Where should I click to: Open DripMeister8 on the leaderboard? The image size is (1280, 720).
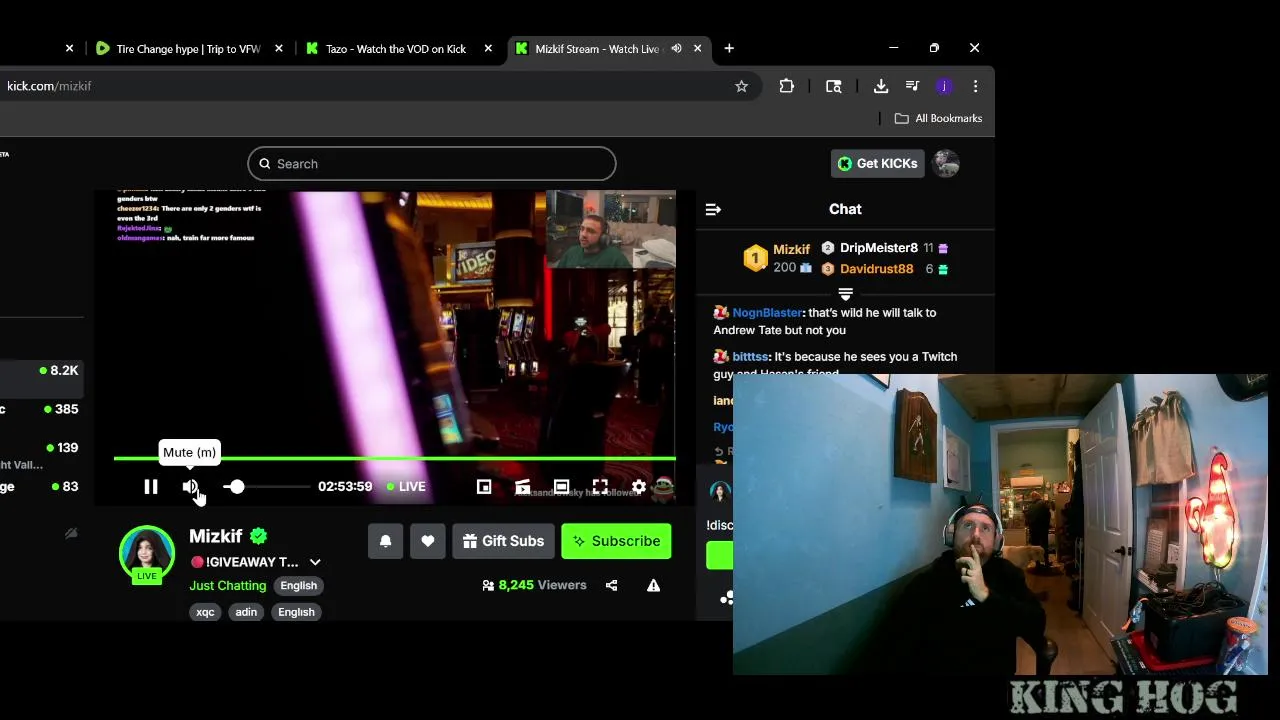[x=879, y=248]
